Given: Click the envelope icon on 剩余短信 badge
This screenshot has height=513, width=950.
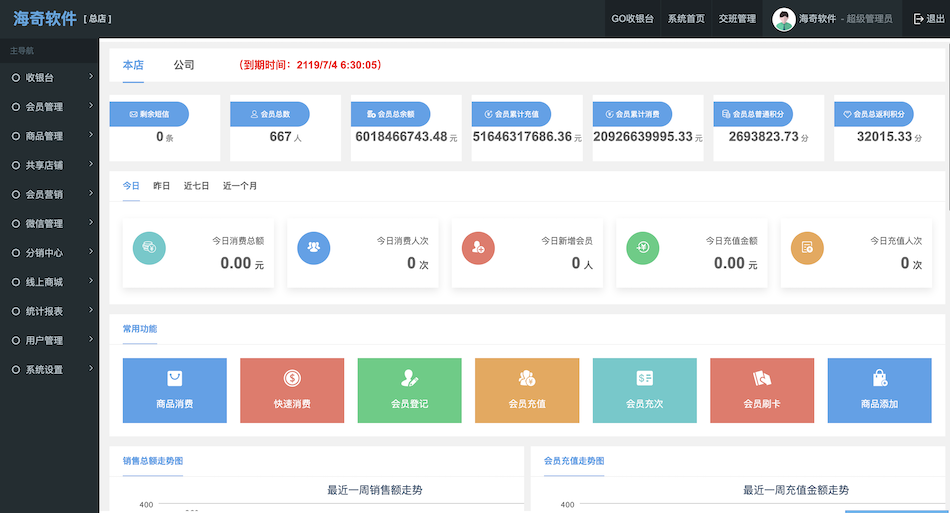Looking at the screenshot, I should [x=133, y=114].
